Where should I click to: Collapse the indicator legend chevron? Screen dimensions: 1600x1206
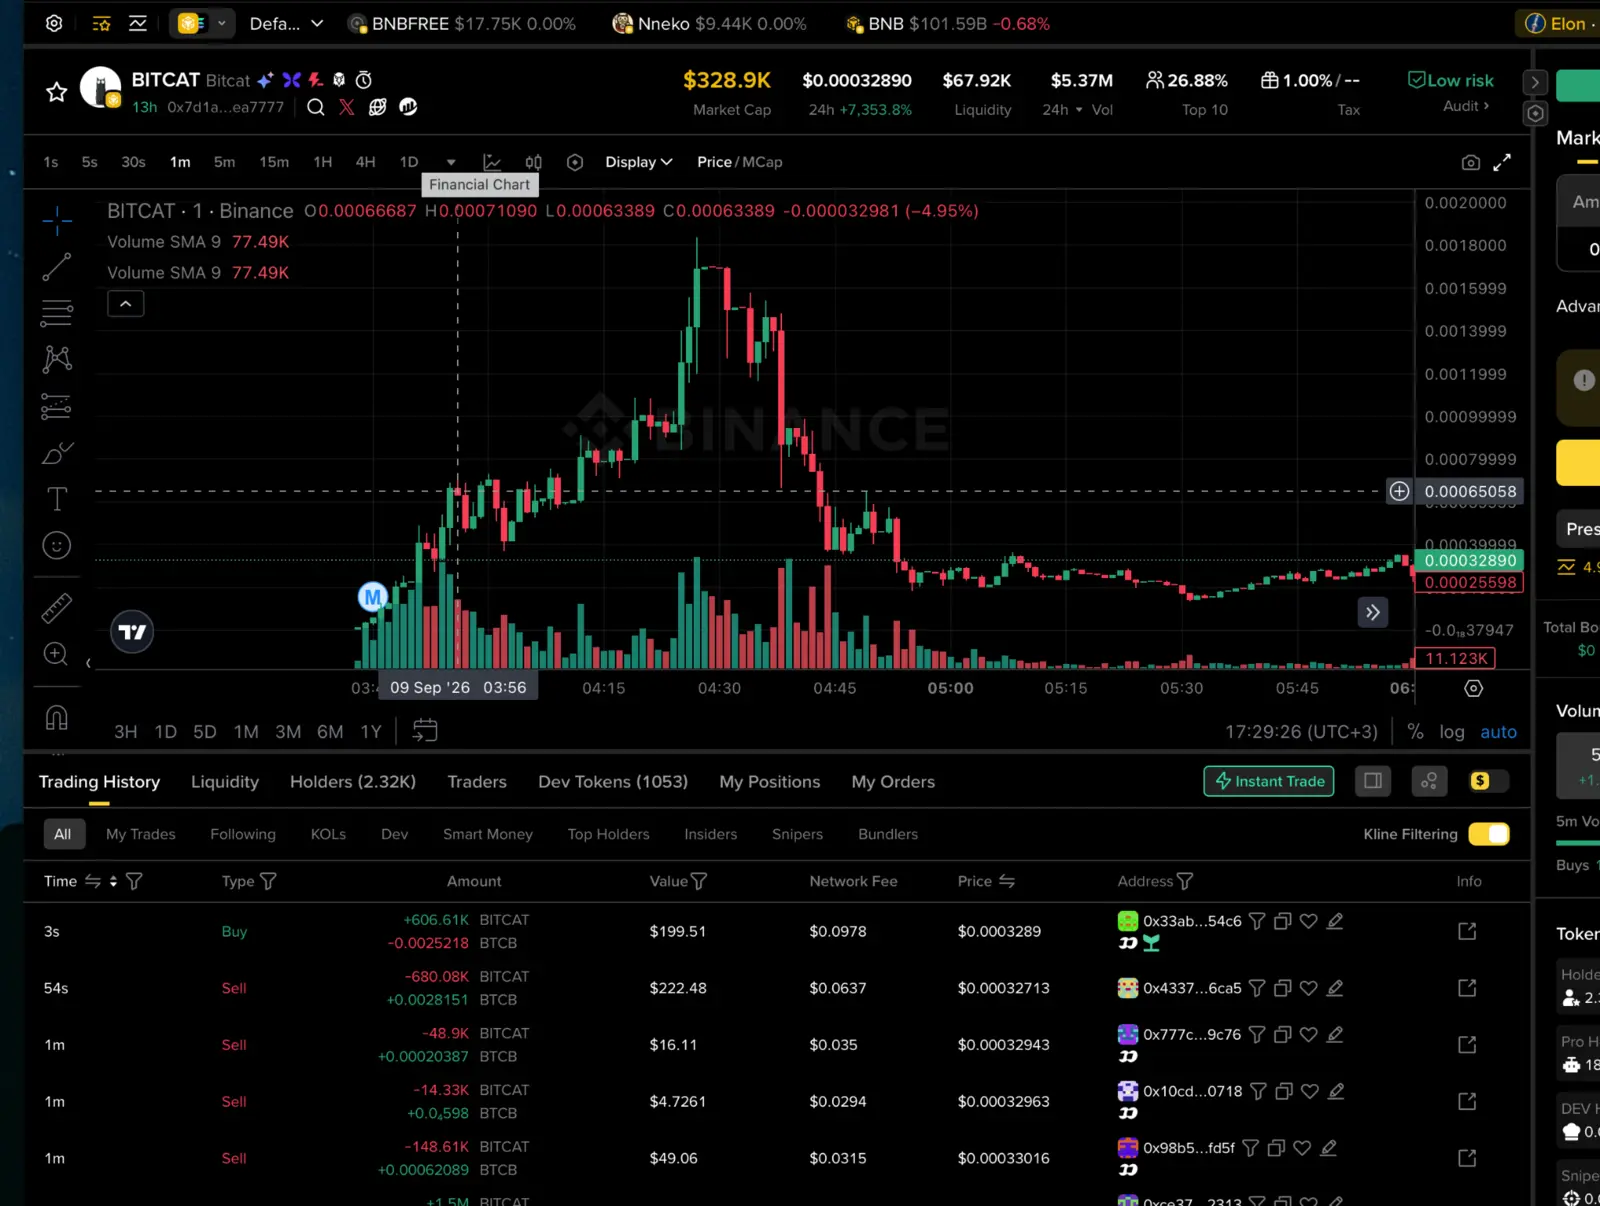coord(126,303)
